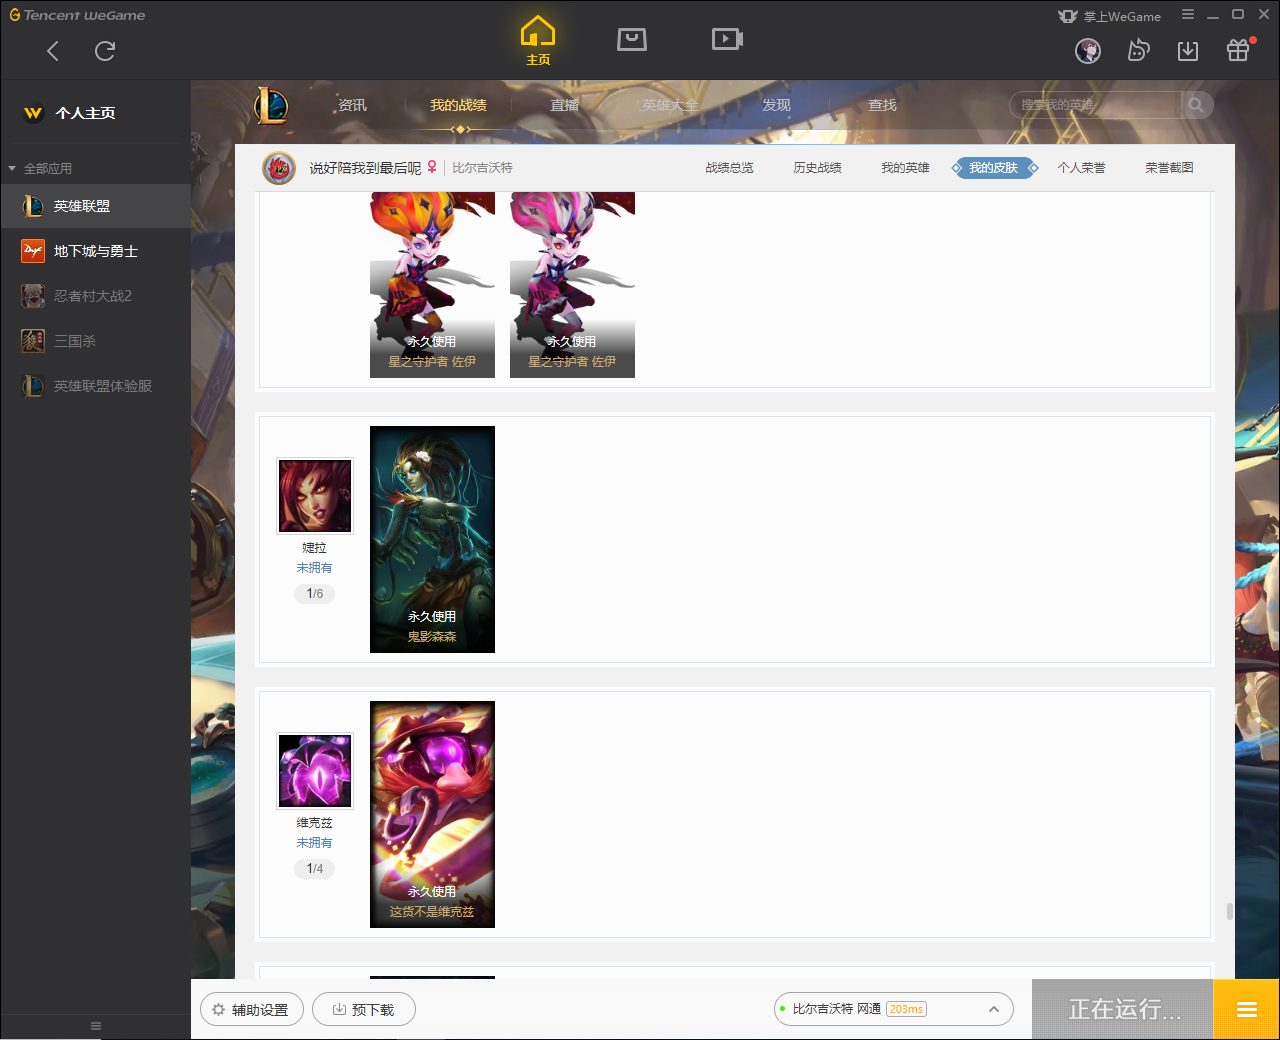
Task: Expand server selector 比尔吉沃特 网通
Action: (x=894, y=1009)
